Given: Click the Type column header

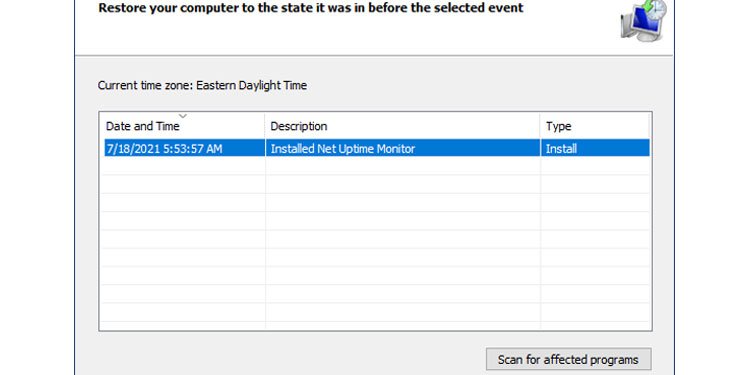Looking at the screenshot, I should pyautogui.click(x=595, y=126).
